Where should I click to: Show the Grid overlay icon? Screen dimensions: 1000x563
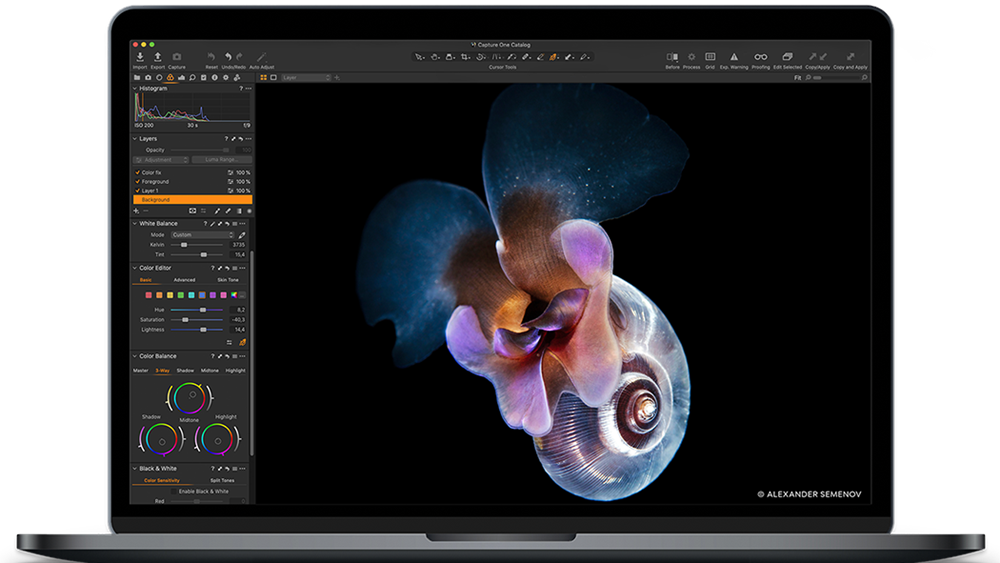point(710,57)
